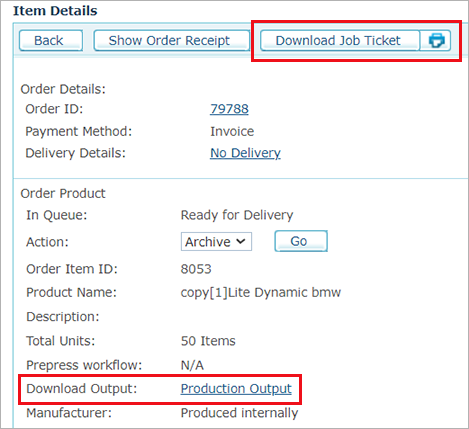Click the chevron arrow in Archive combo box

click(x=241, y=241)
